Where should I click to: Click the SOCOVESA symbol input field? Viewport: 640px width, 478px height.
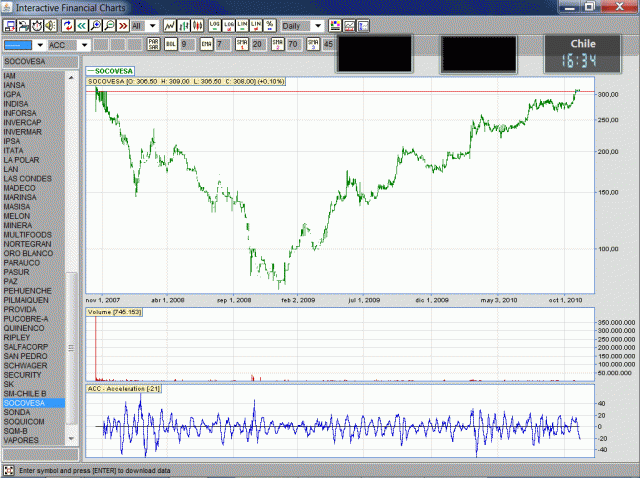pyautogui.click(x=40, y=62)
